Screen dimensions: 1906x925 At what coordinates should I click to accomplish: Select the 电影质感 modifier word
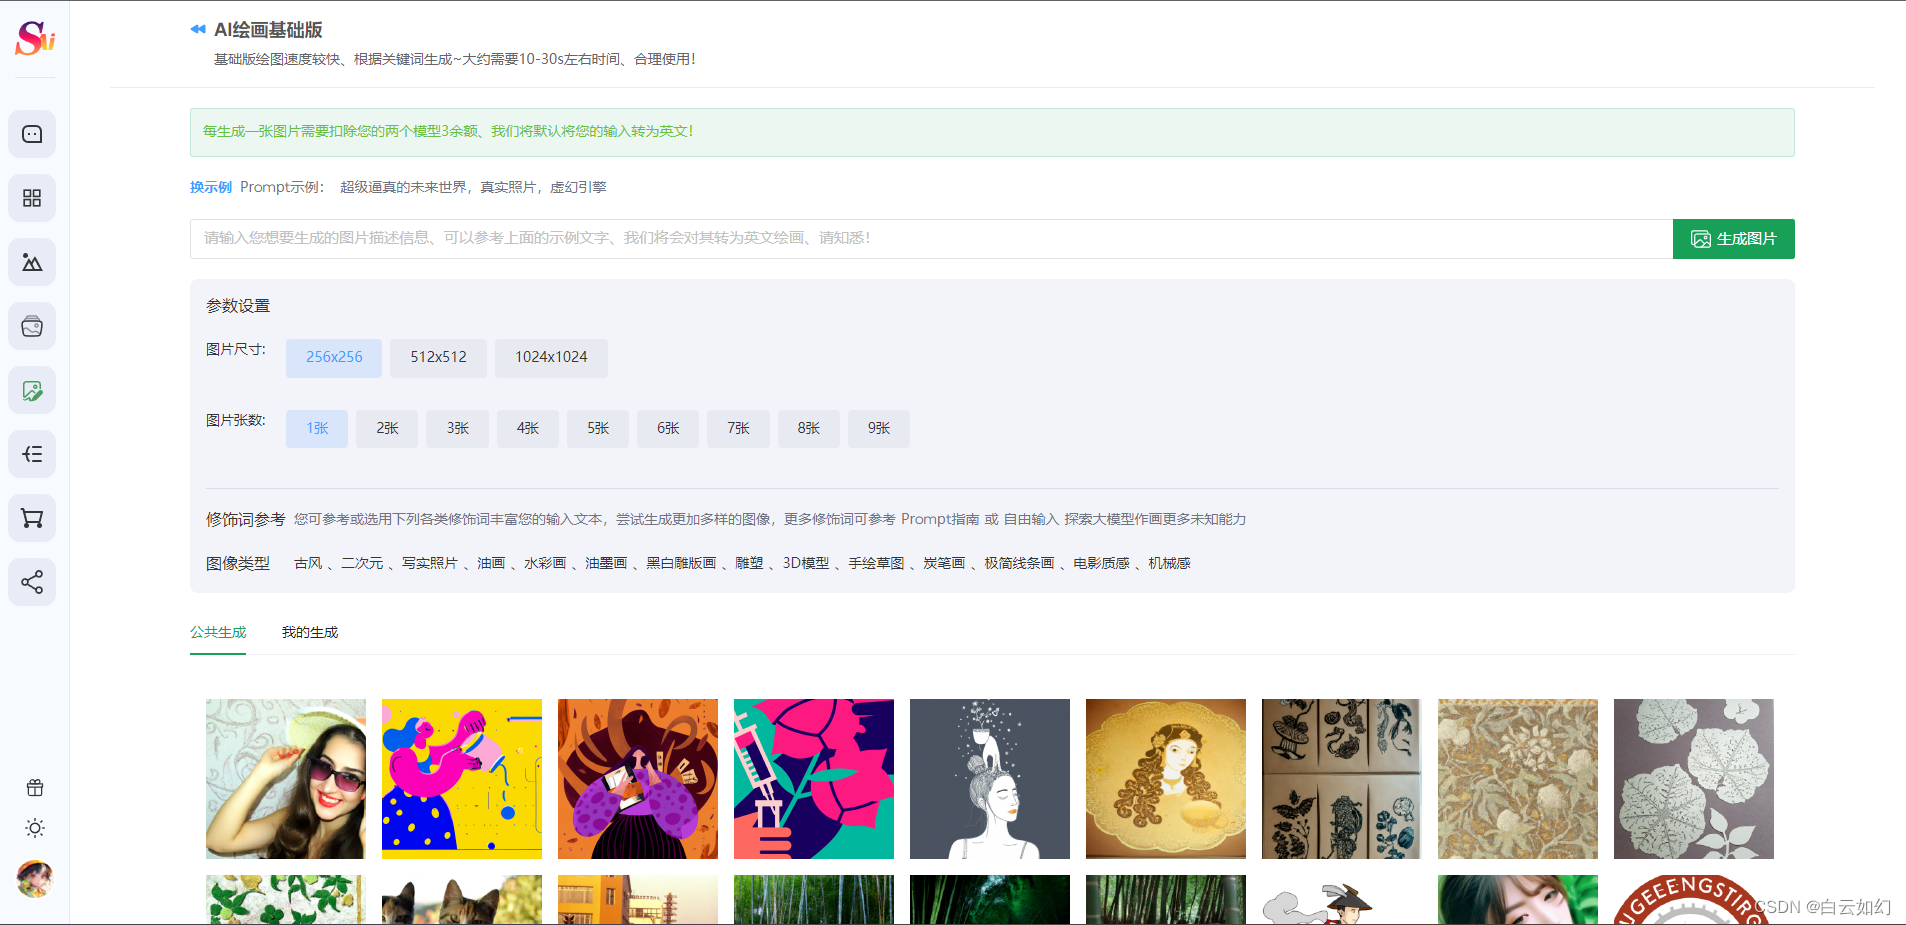click(x=1101, y=563)
